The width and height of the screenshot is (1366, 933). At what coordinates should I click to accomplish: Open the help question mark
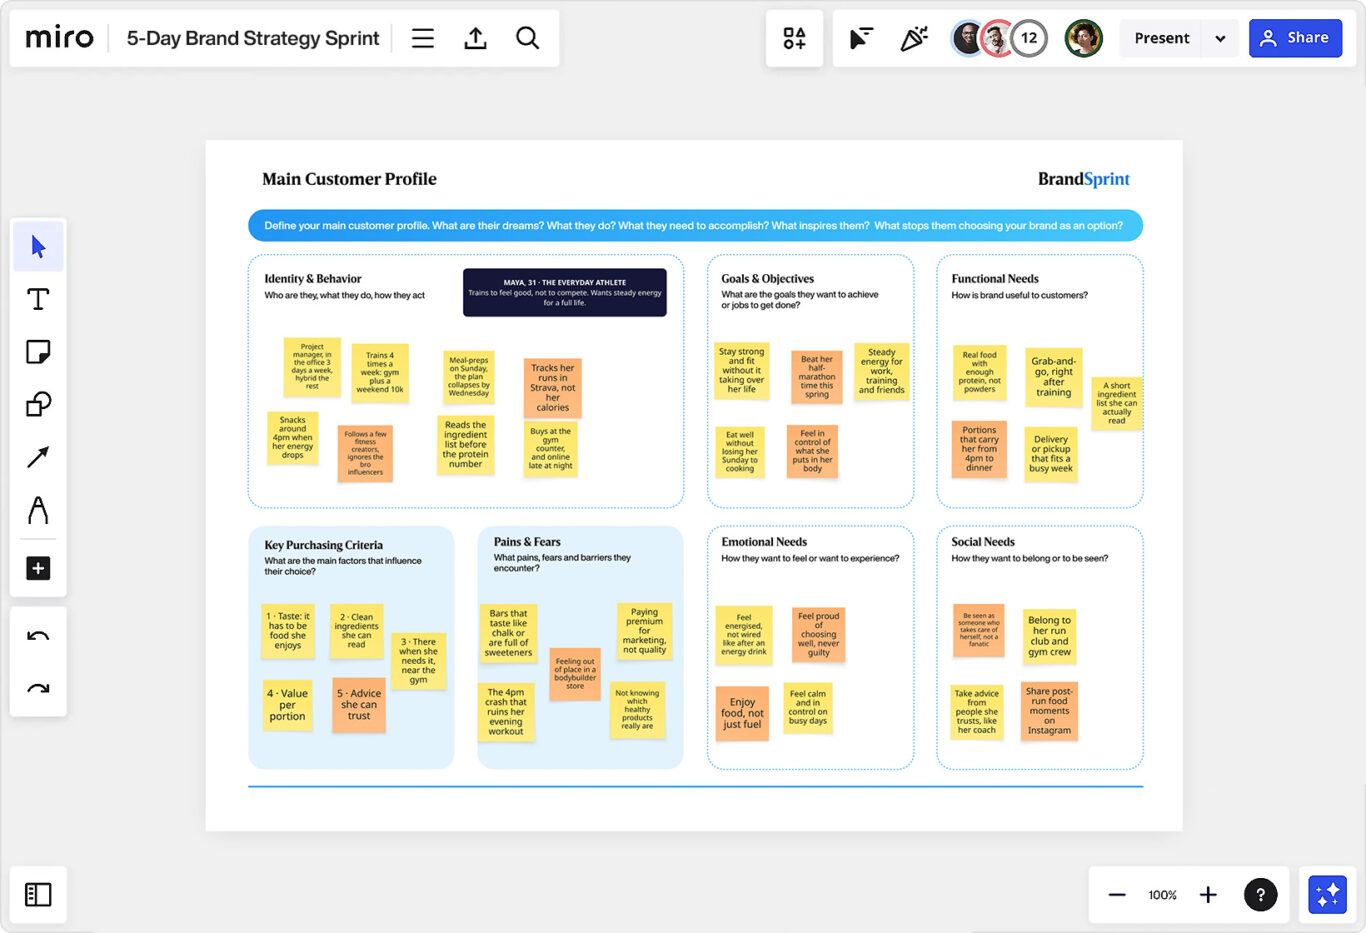pos(1260,894)
